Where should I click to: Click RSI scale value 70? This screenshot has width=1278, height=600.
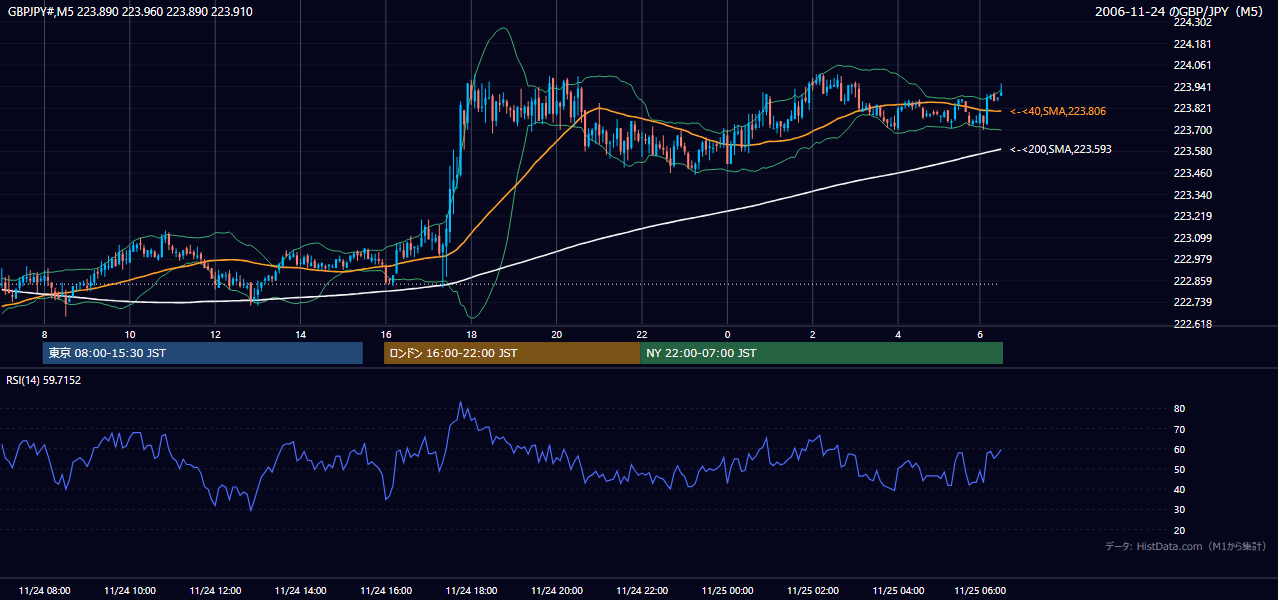point(1179,429)
